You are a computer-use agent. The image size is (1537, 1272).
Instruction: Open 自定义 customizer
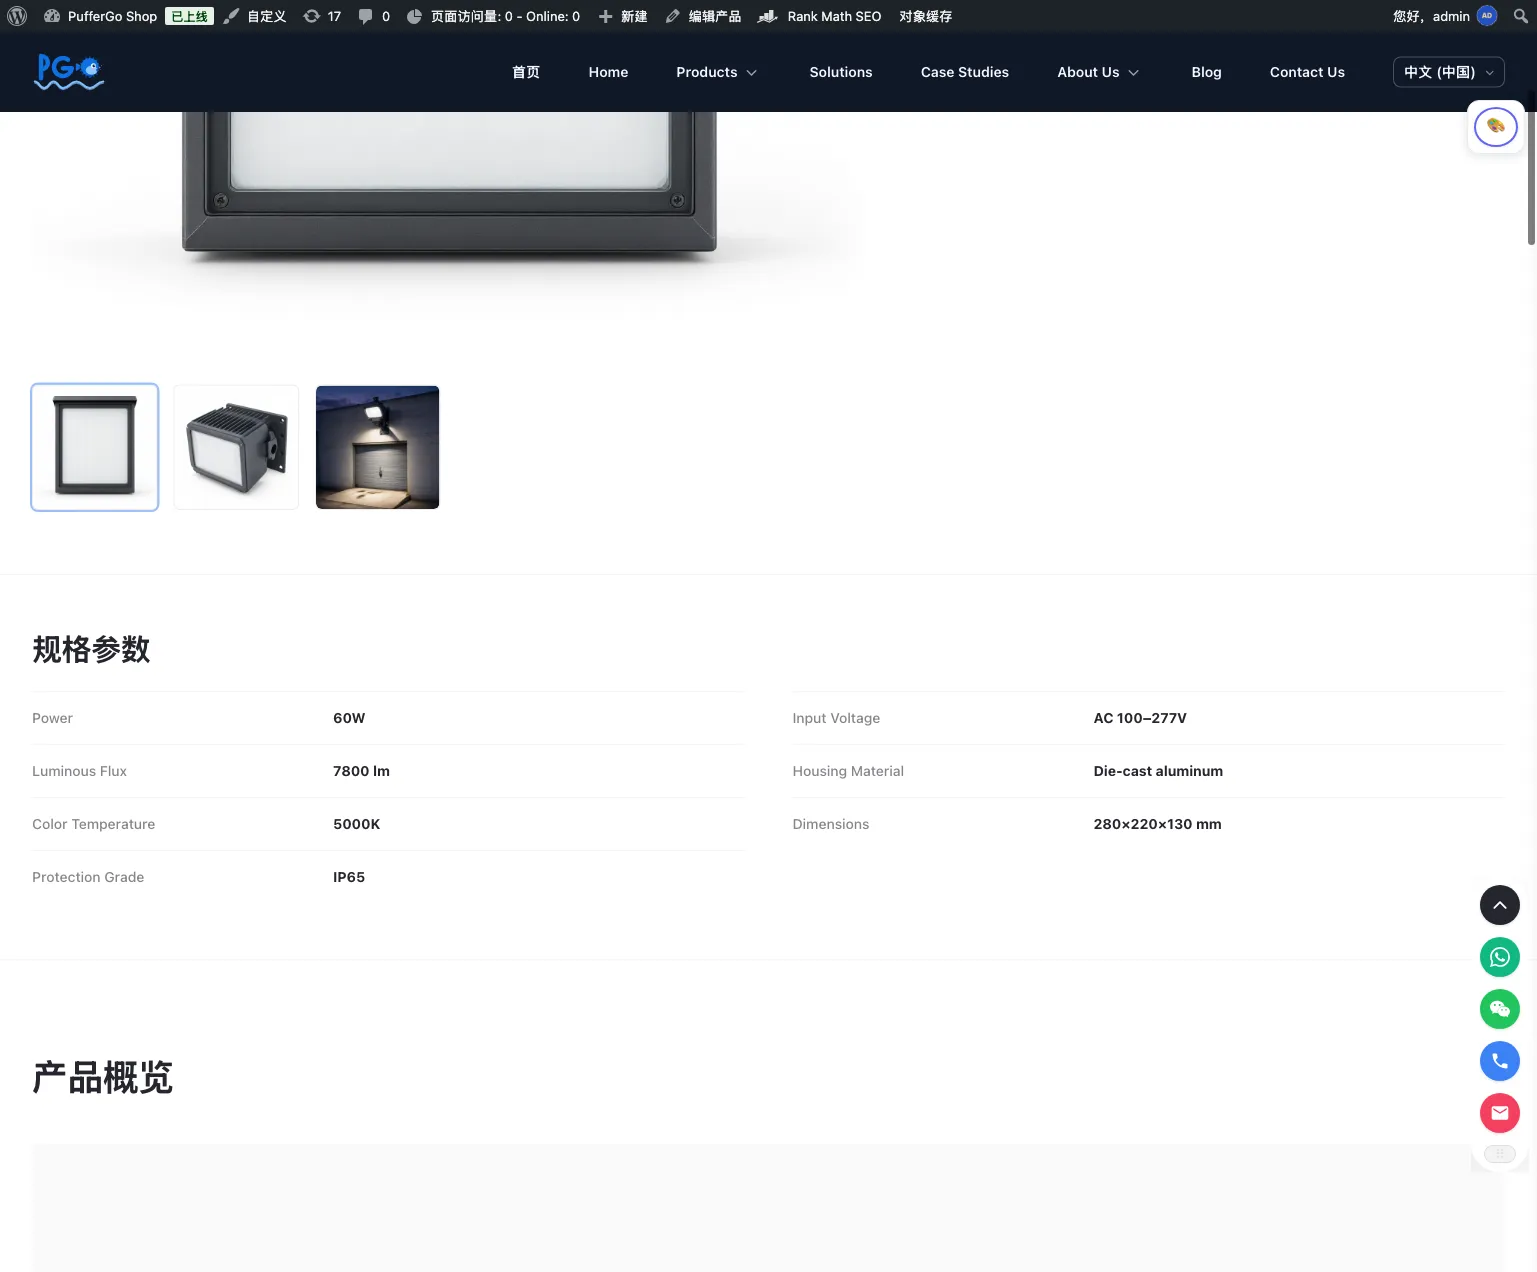tap(255, 16)
